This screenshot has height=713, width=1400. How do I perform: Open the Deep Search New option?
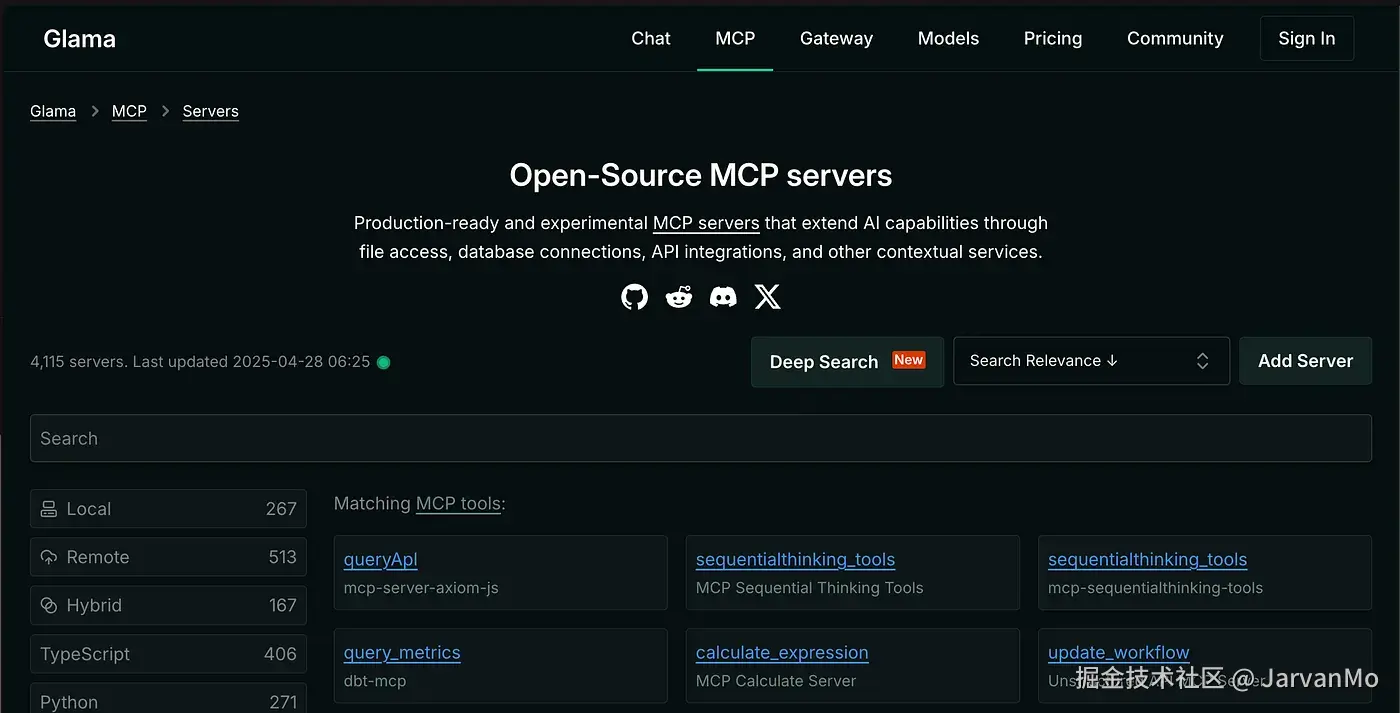click(847, 361)
